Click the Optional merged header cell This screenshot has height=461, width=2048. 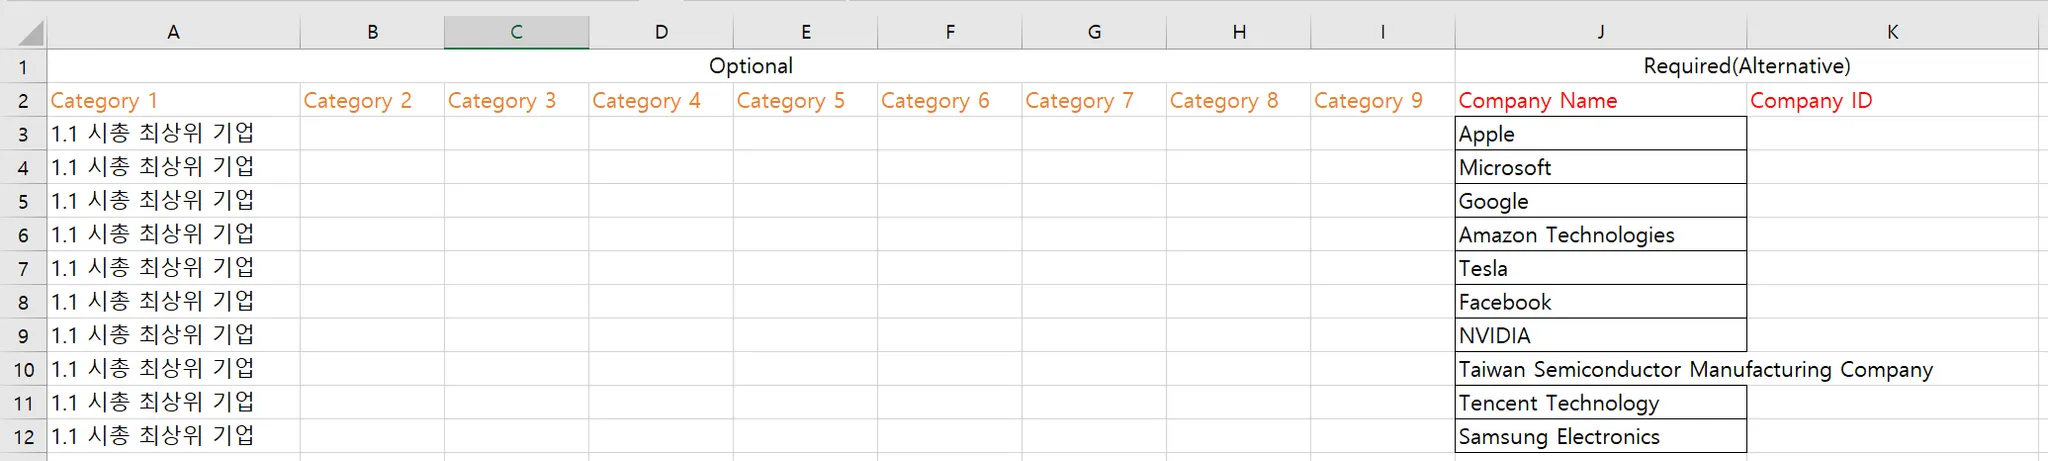[750, 66]
